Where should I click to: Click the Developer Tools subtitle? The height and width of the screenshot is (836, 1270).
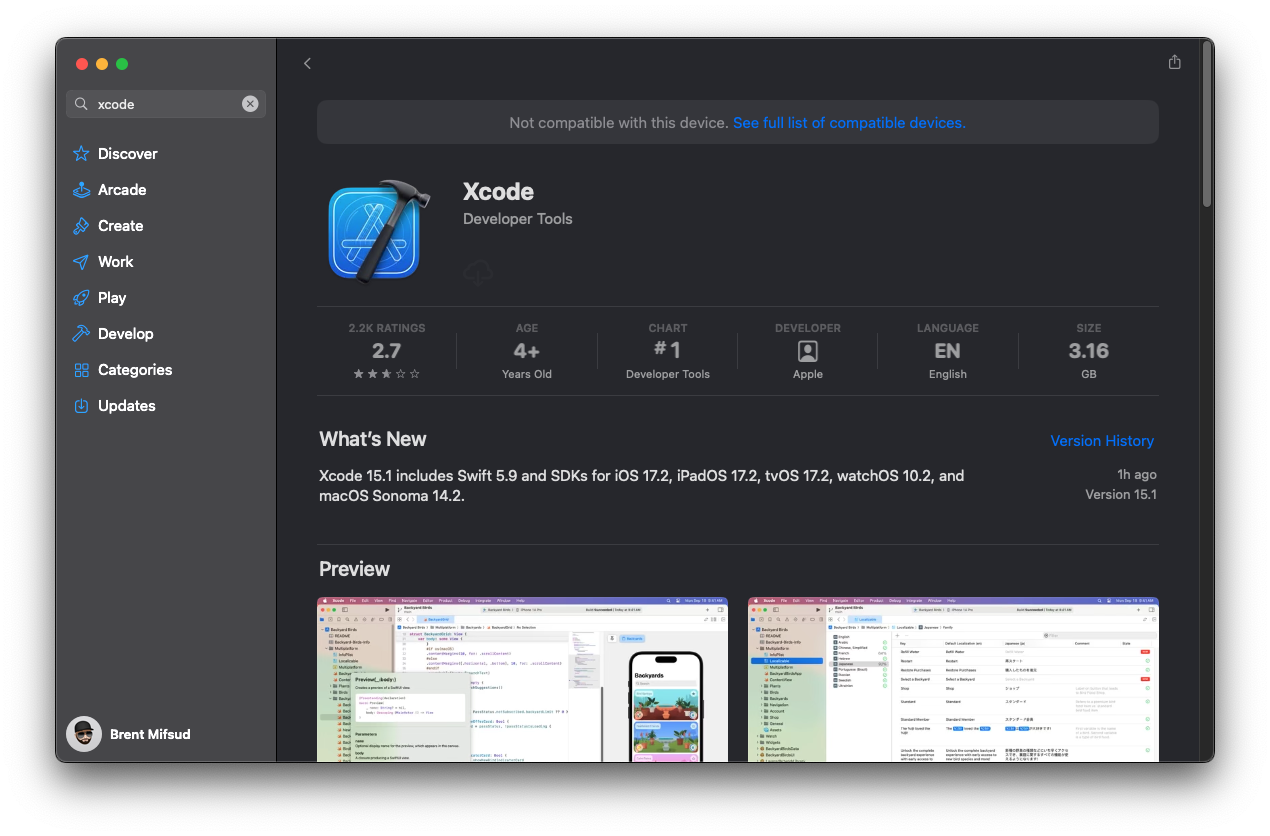(x=518, y=219)
